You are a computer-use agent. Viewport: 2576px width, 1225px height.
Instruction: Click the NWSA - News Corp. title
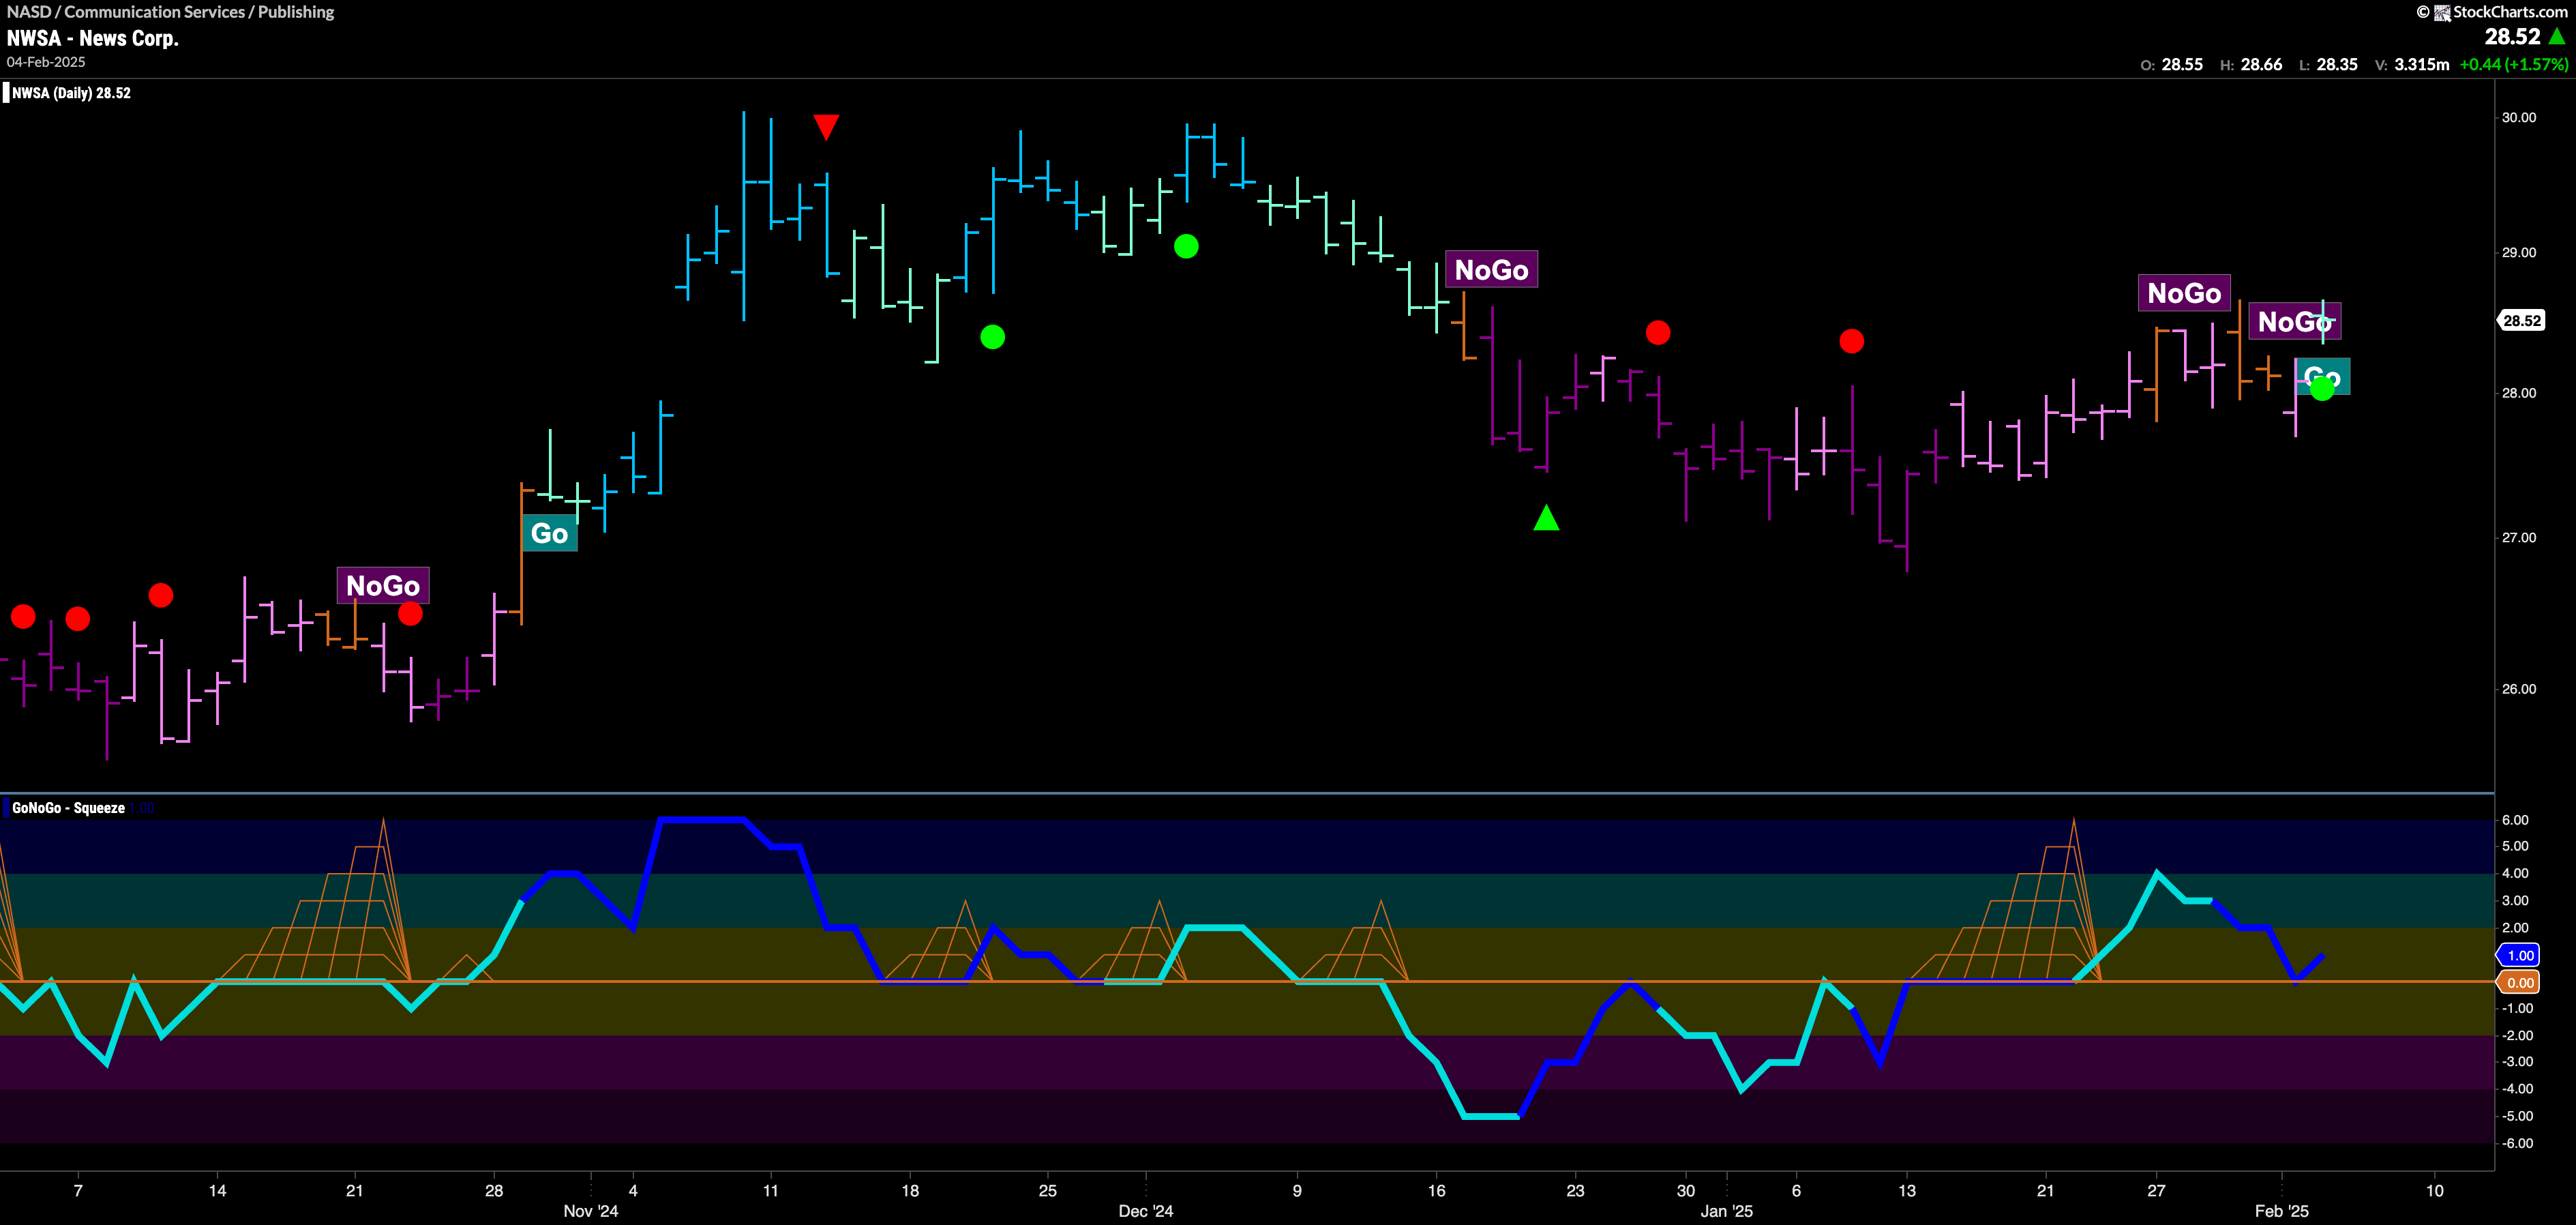point(93,38)
